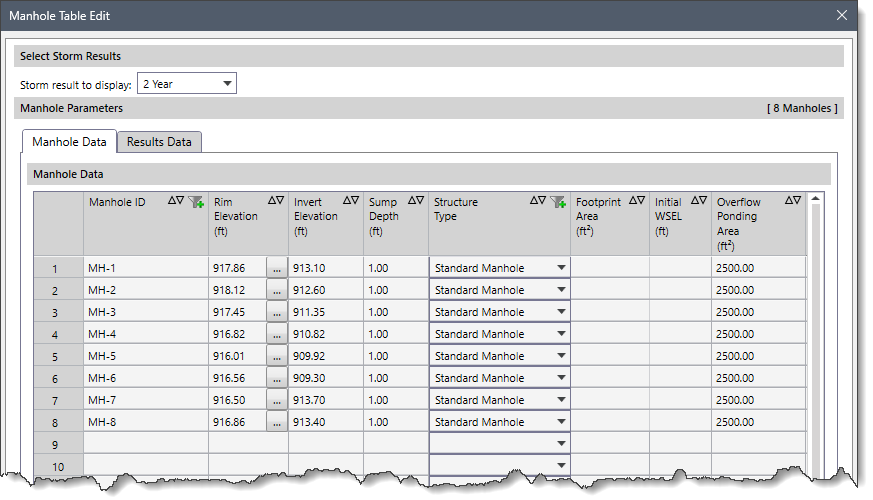Click ellipsis button beside MH-4 rim elevation
The image size is (873, 500).
[x=276, y=334]
